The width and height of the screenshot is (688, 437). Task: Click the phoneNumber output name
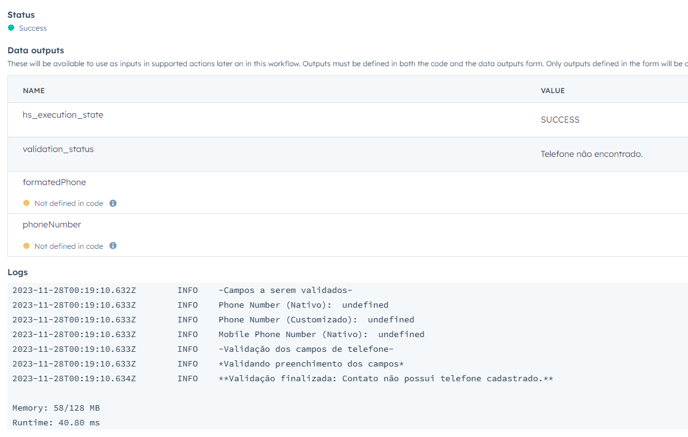click(x=52, y=225)
